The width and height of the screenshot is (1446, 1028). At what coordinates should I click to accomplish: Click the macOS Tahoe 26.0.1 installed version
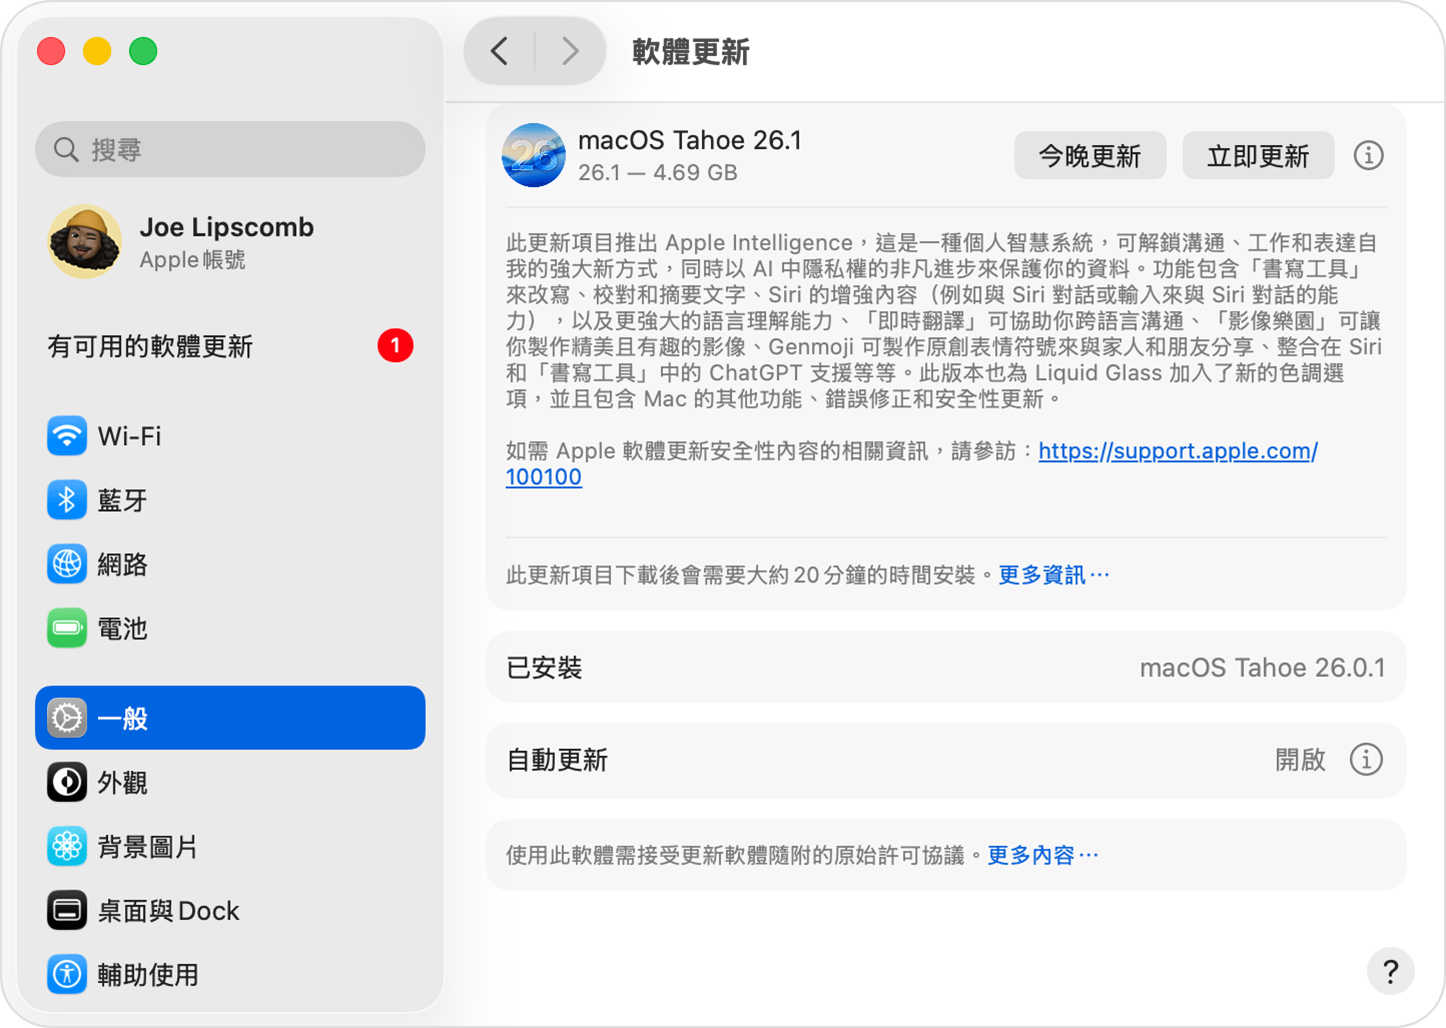click(x=1262, y=668)
